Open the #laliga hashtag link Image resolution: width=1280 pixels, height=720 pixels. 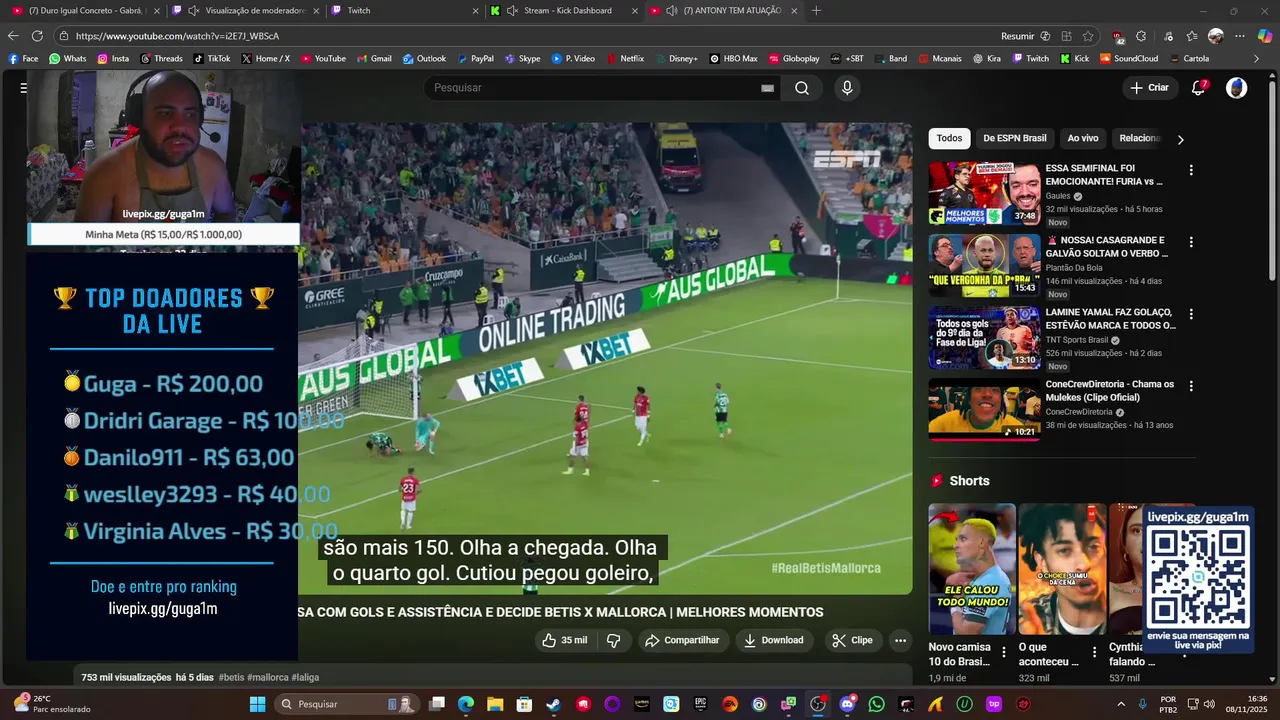(x=305, y=677)
